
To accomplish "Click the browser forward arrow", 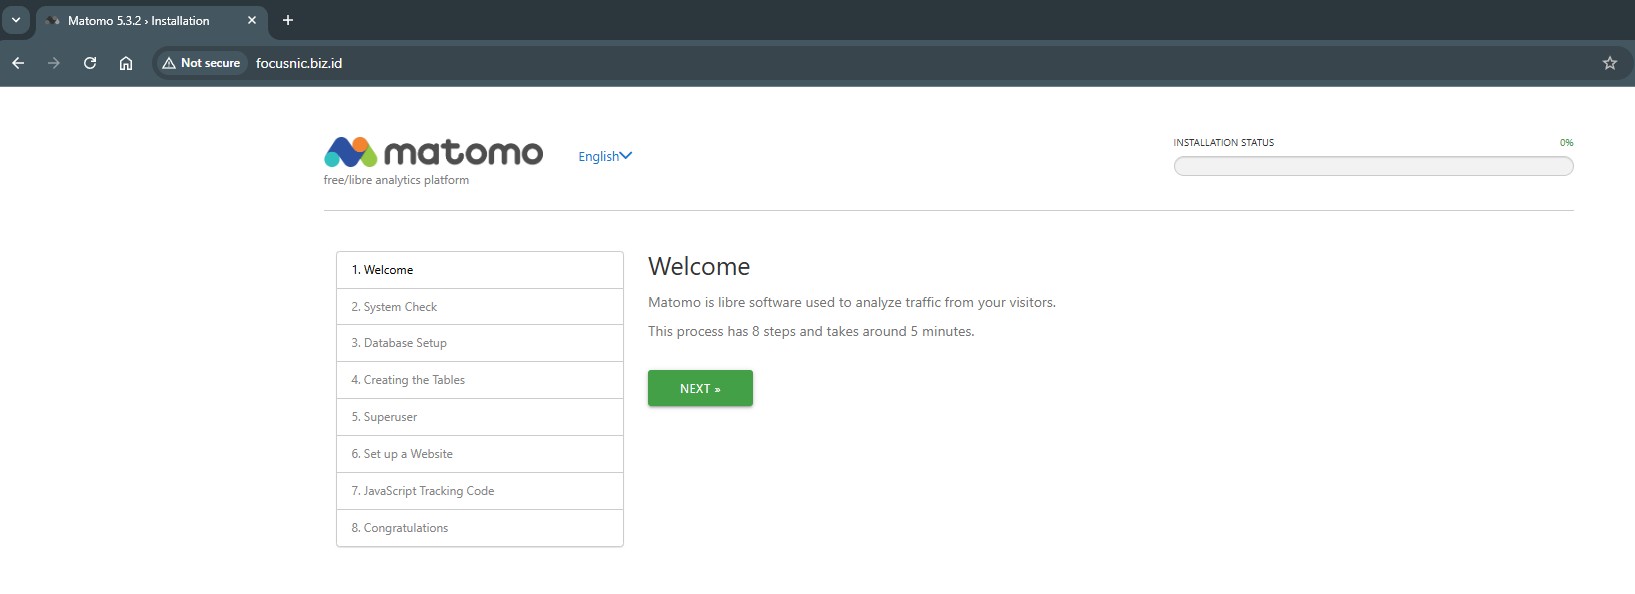I will pyautogui.click(x=54, y=63).
